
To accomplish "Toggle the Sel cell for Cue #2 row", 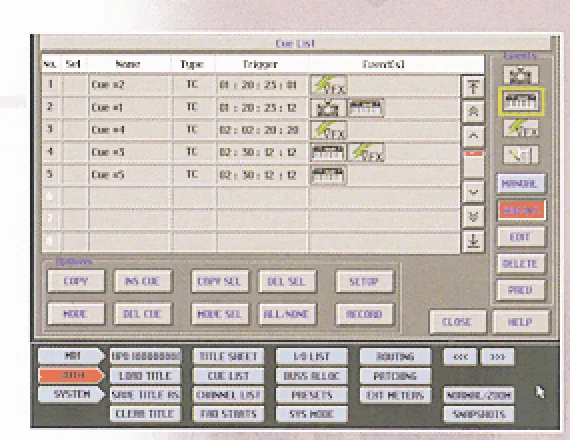I will (75, 85).
